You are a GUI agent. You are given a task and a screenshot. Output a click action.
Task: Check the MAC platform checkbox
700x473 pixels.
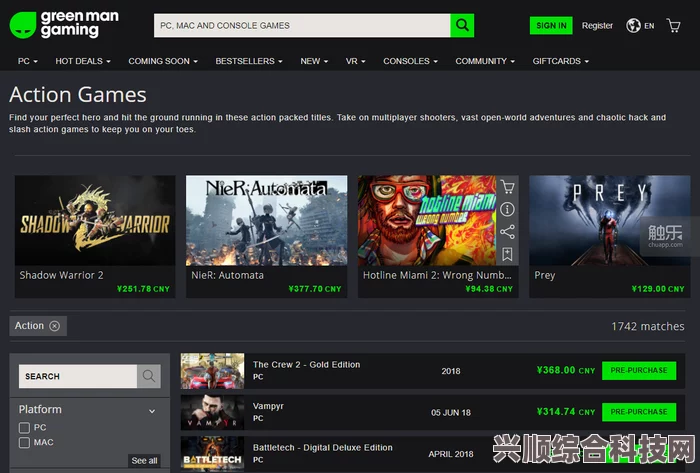(x=25, y=443)
